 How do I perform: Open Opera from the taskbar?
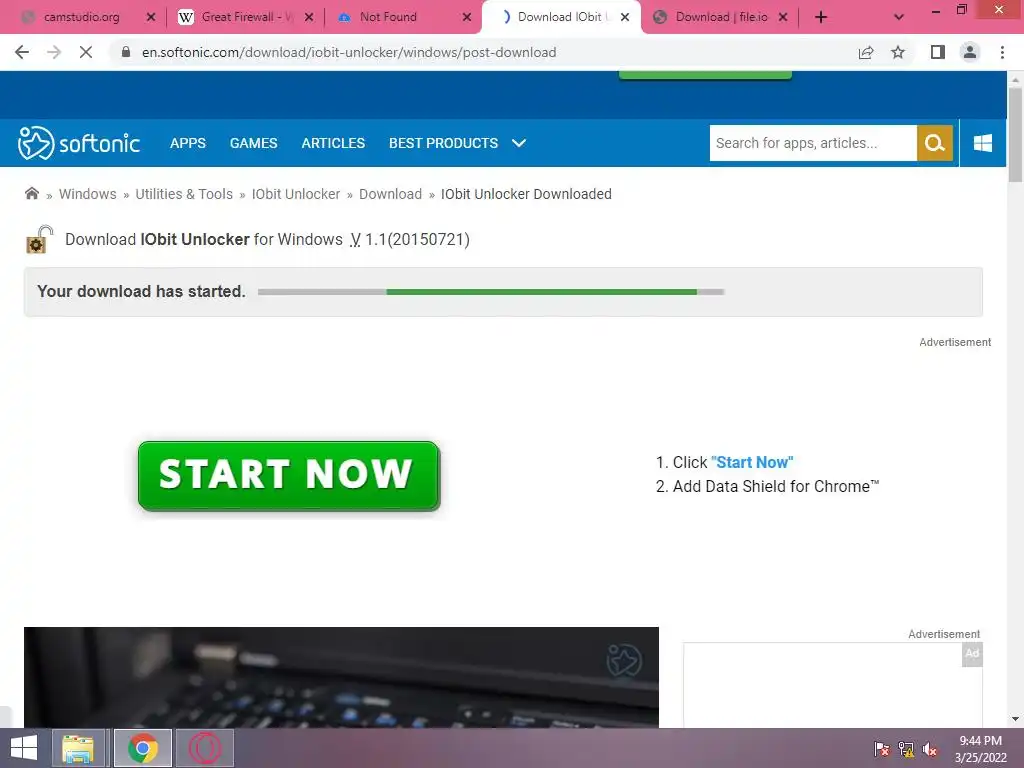coord(204,748)
